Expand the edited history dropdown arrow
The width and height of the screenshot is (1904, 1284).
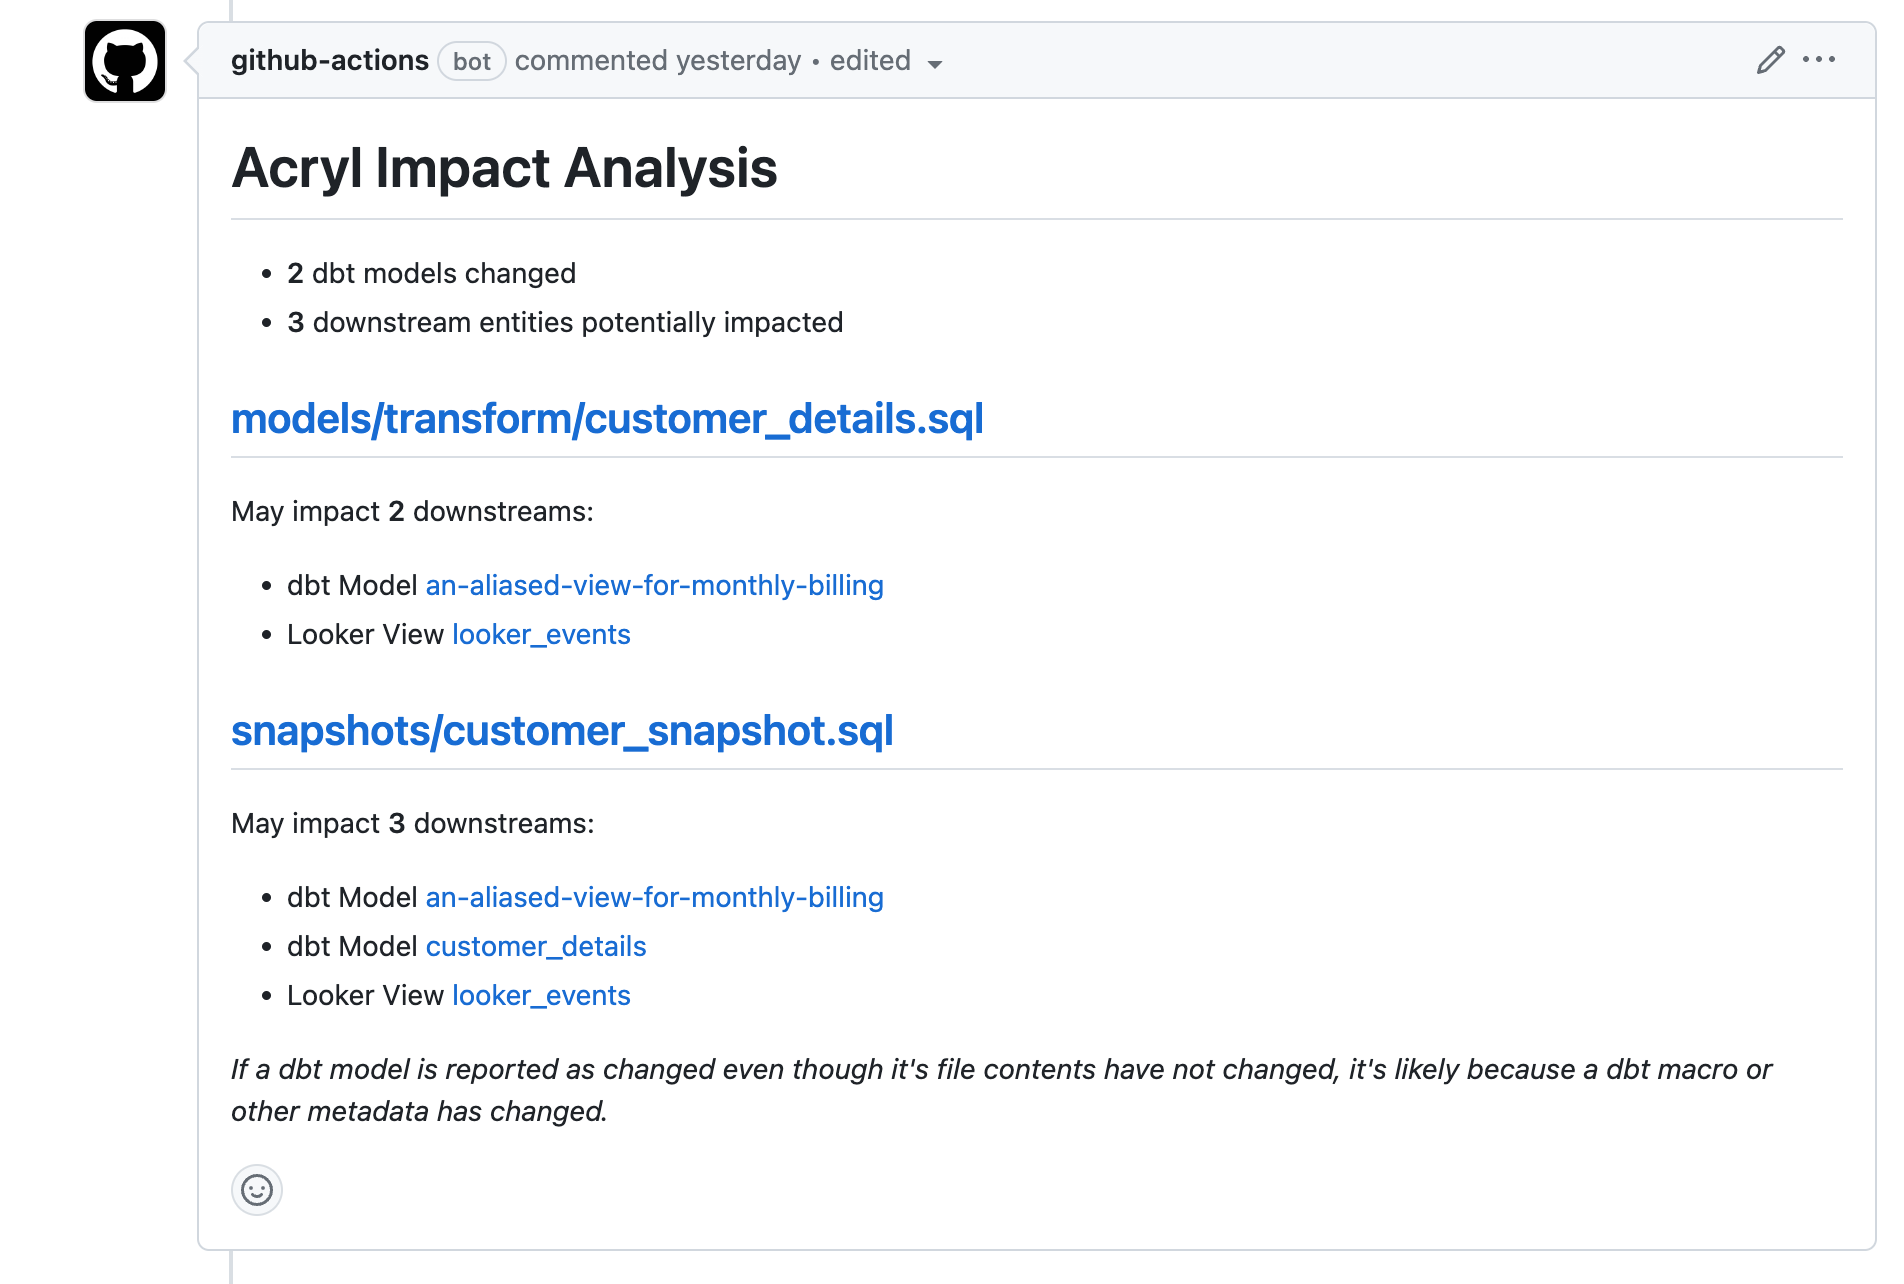click(935, 64)
